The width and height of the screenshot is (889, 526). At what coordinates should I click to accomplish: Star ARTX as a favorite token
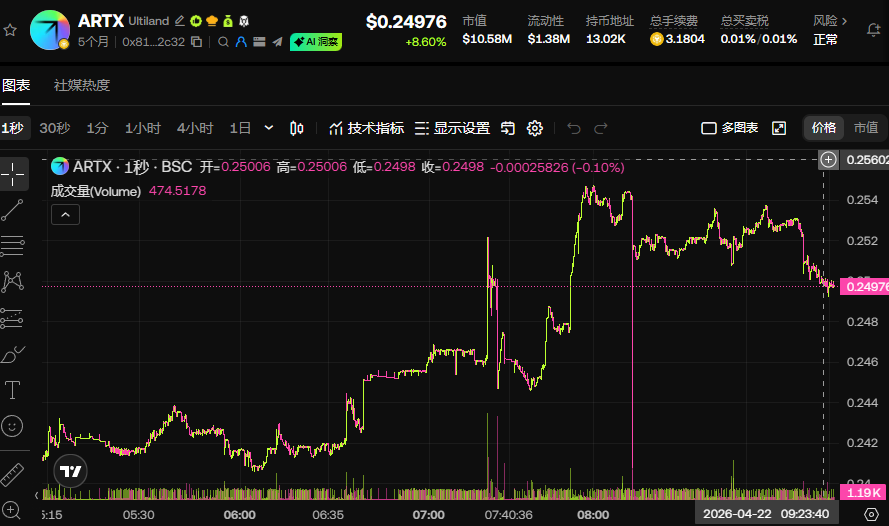[x=10, y=30]
